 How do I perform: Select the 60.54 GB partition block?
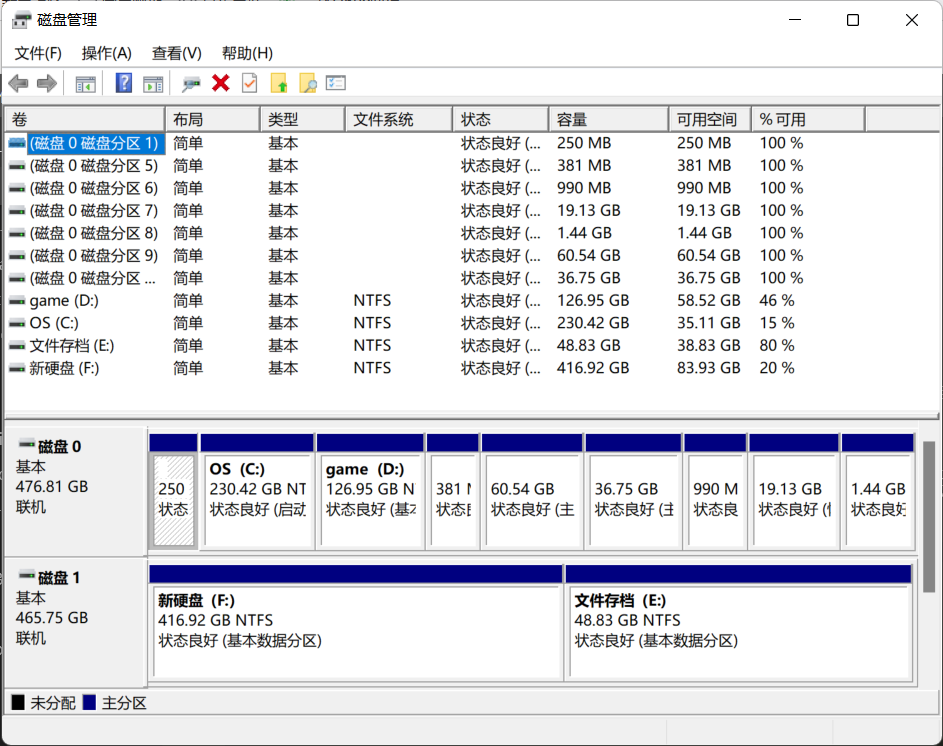click(x=533, y=501)
